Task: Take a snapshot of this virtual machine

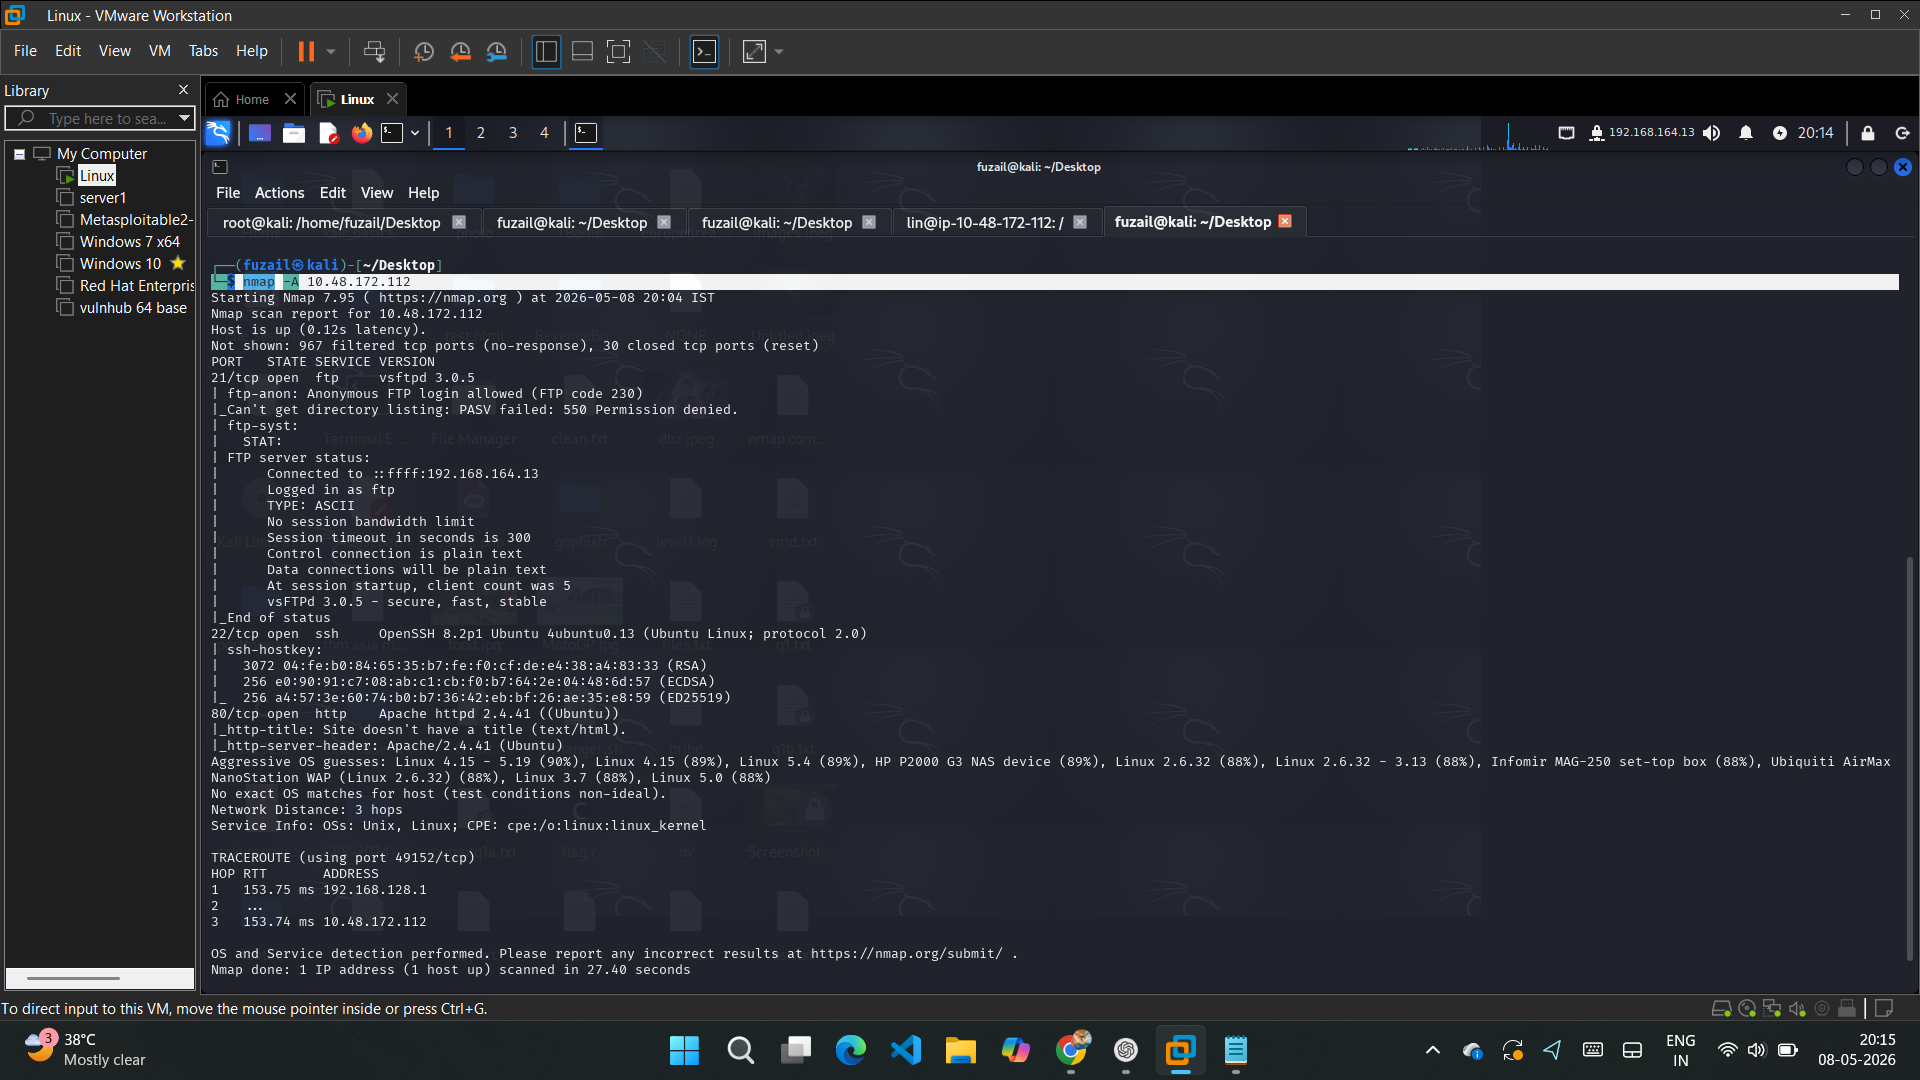Action: coord(424,51)
